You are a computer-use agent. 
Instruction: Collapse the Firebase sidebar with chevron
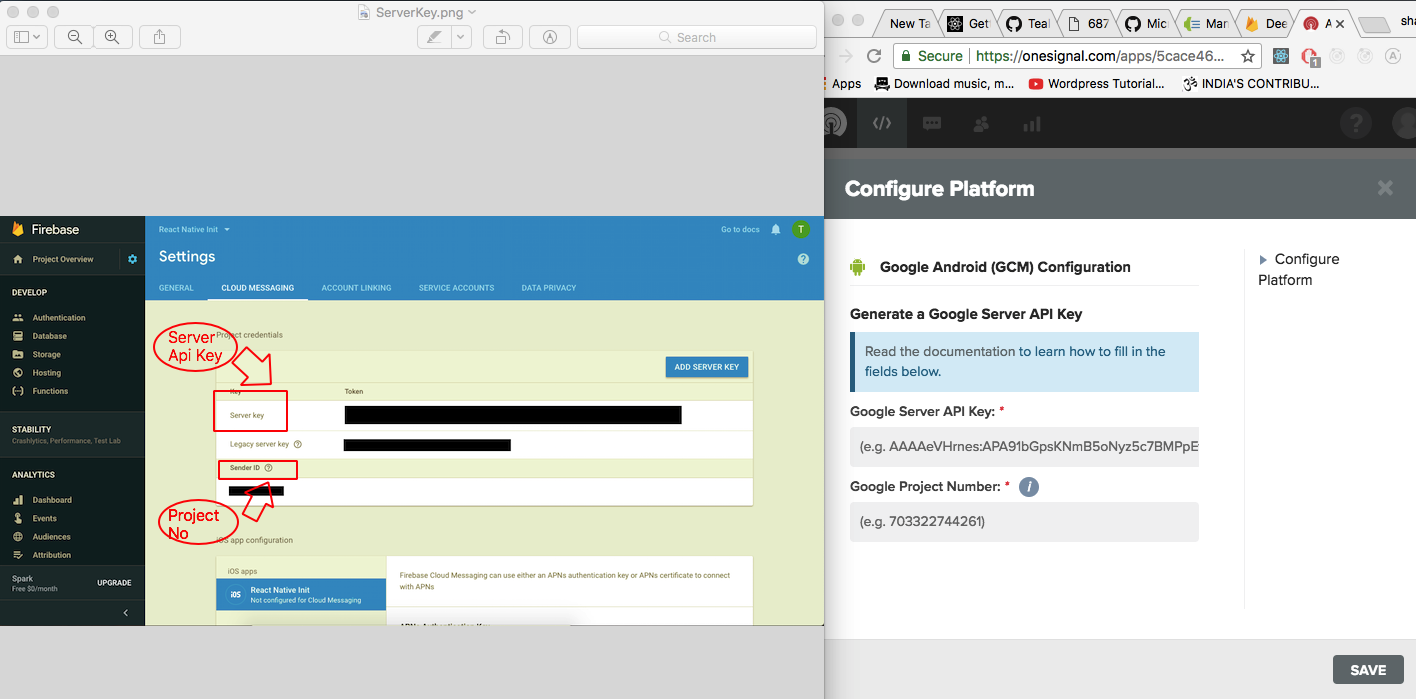click(125, 612)
